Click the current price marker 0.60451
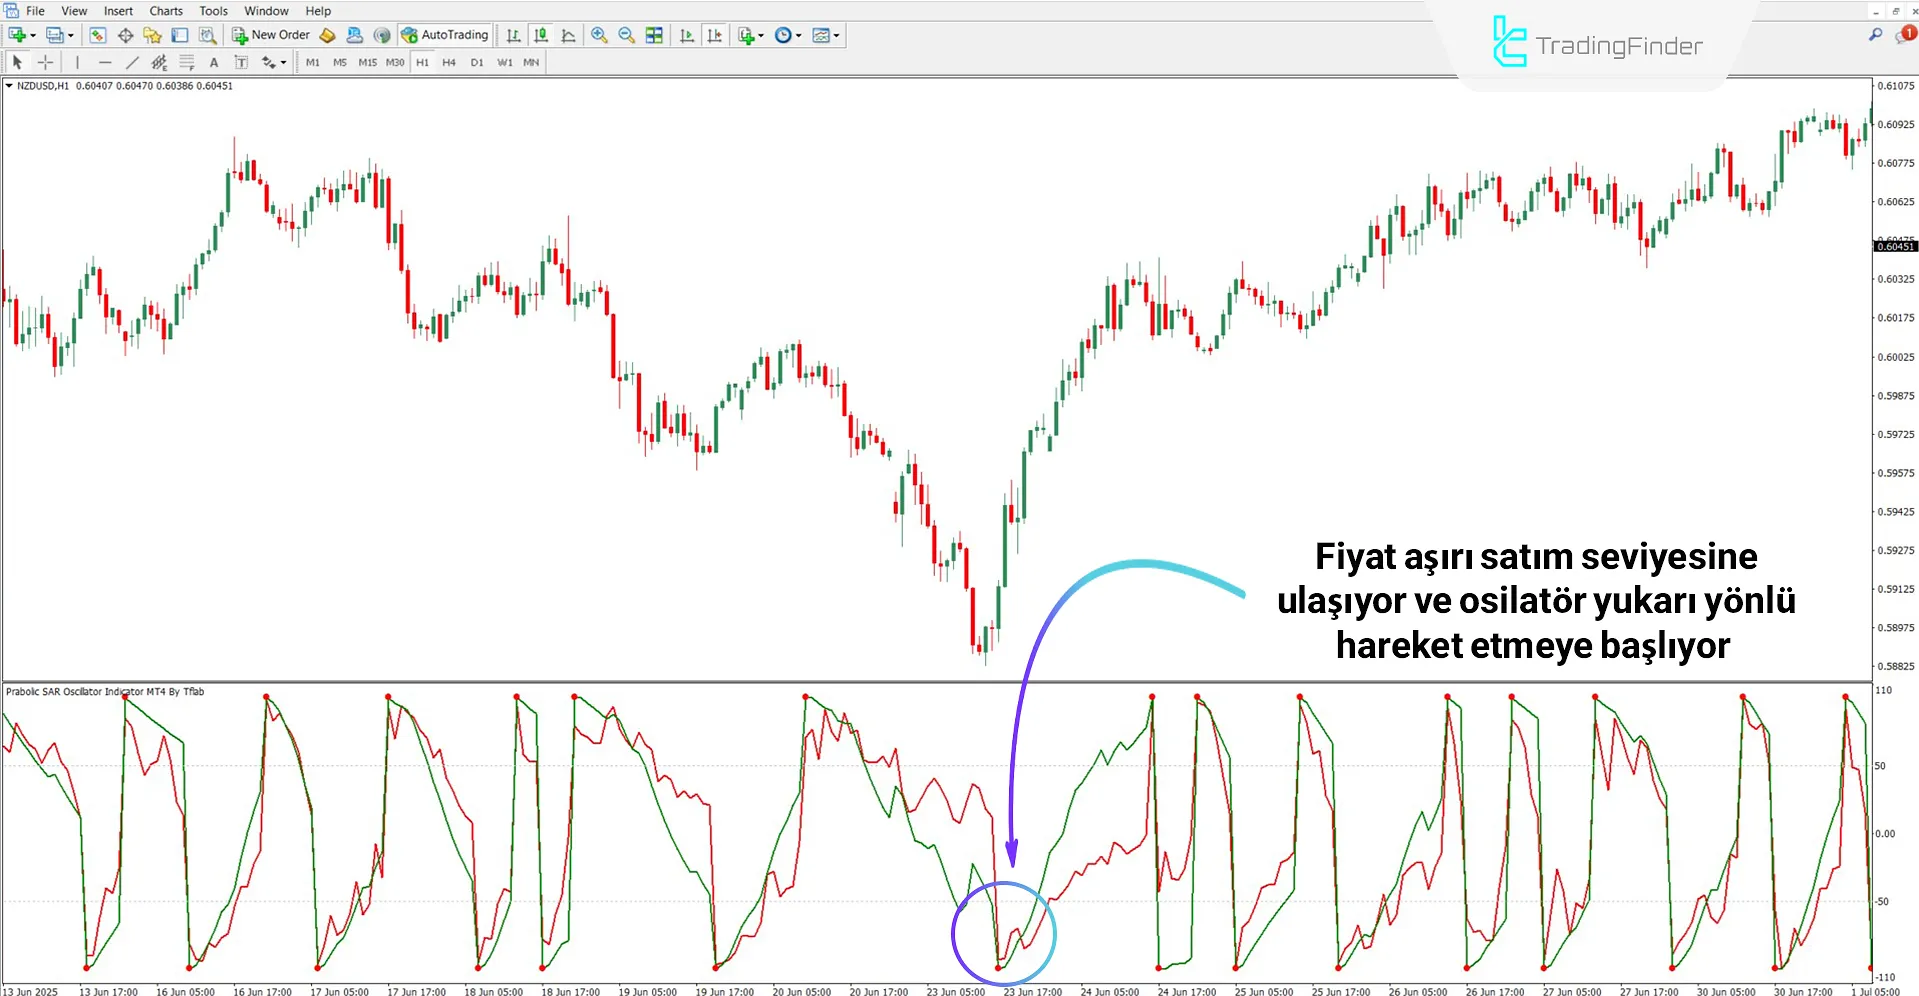Viewport: 1919px width, 996px height. [x=1895, y=246]
